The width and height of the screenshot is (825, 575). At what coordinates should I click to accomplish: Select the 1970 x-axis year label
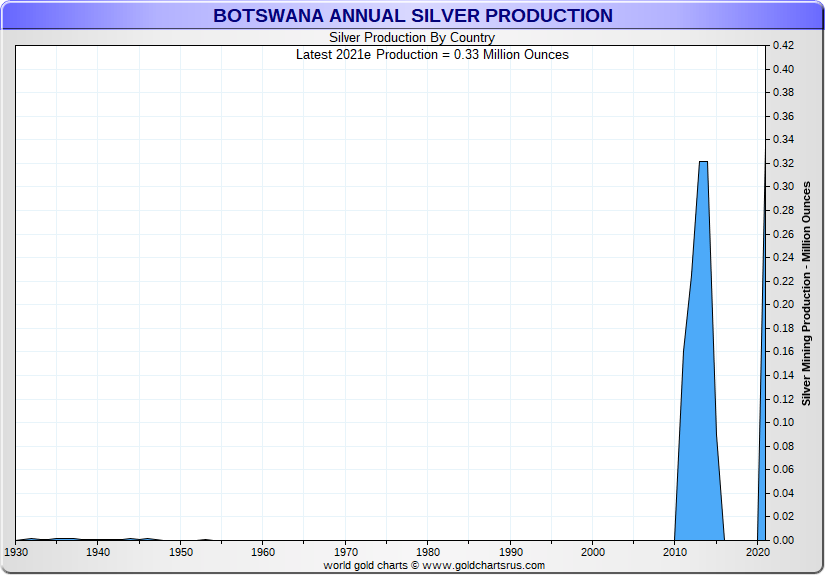345,552
